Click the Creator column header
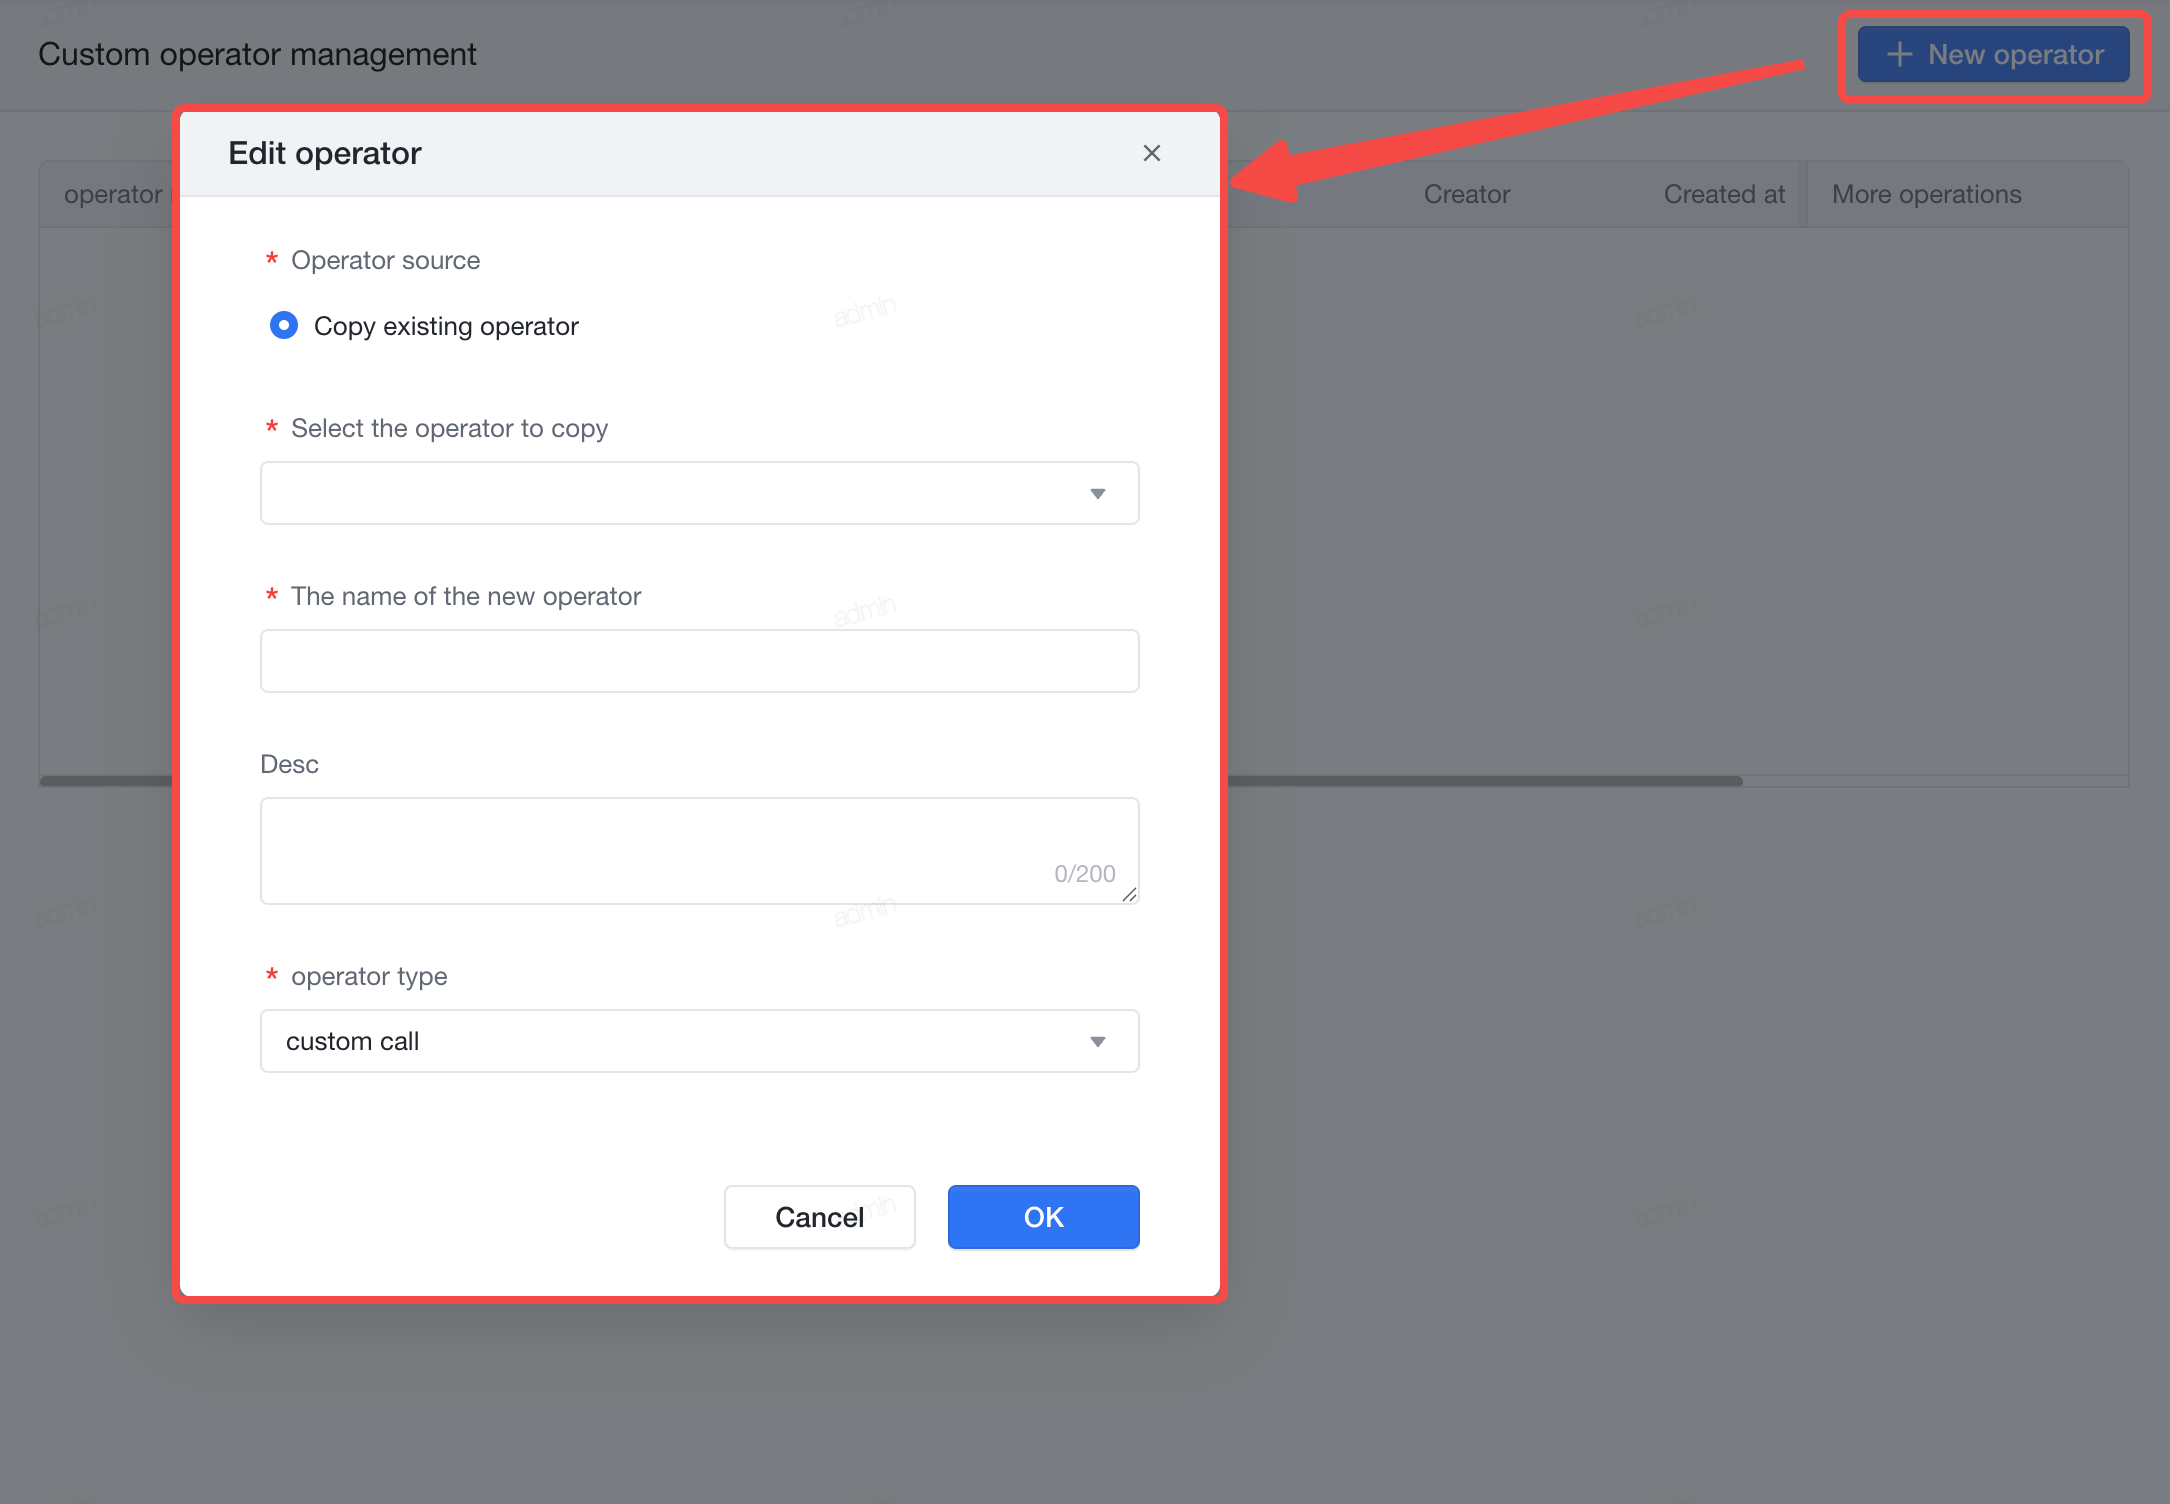The width and height of the screenshot is (2170, 1504). tap(1466, 194)
